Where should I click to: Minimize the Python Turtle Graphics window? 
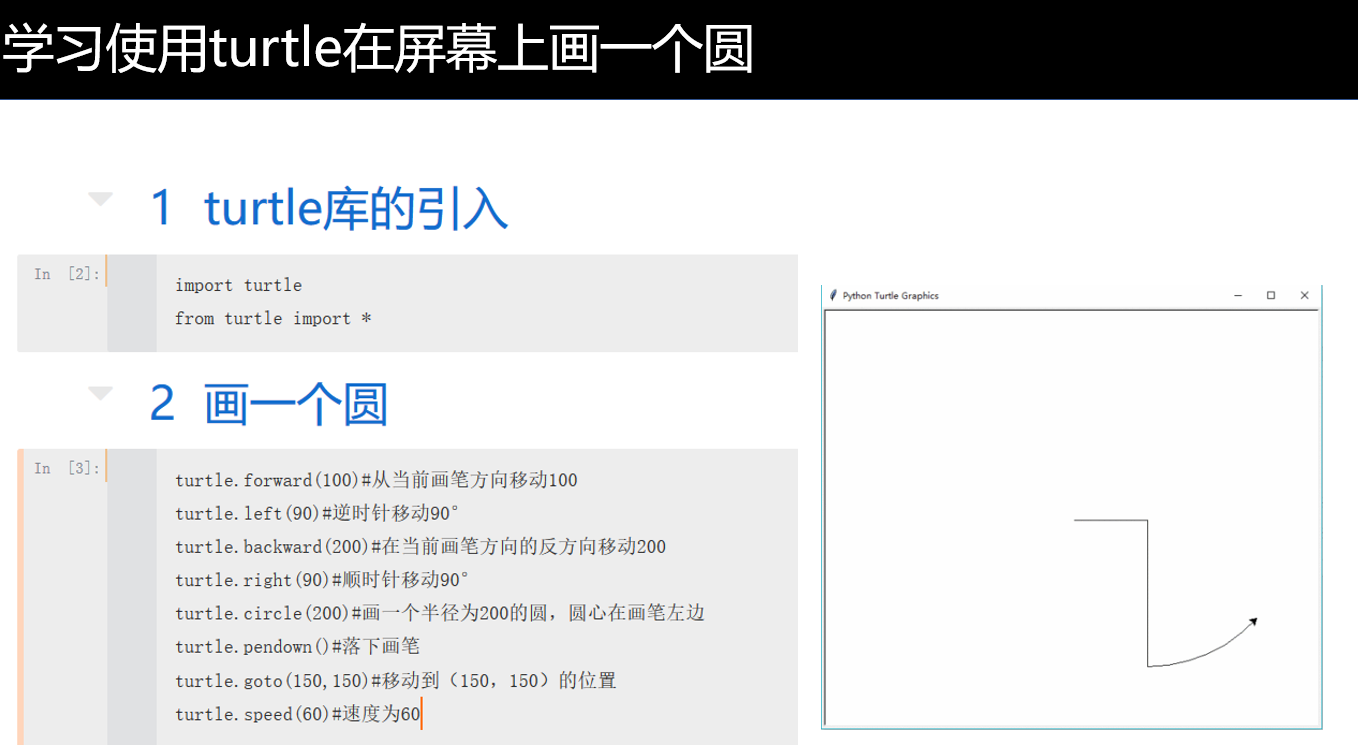1237,296
